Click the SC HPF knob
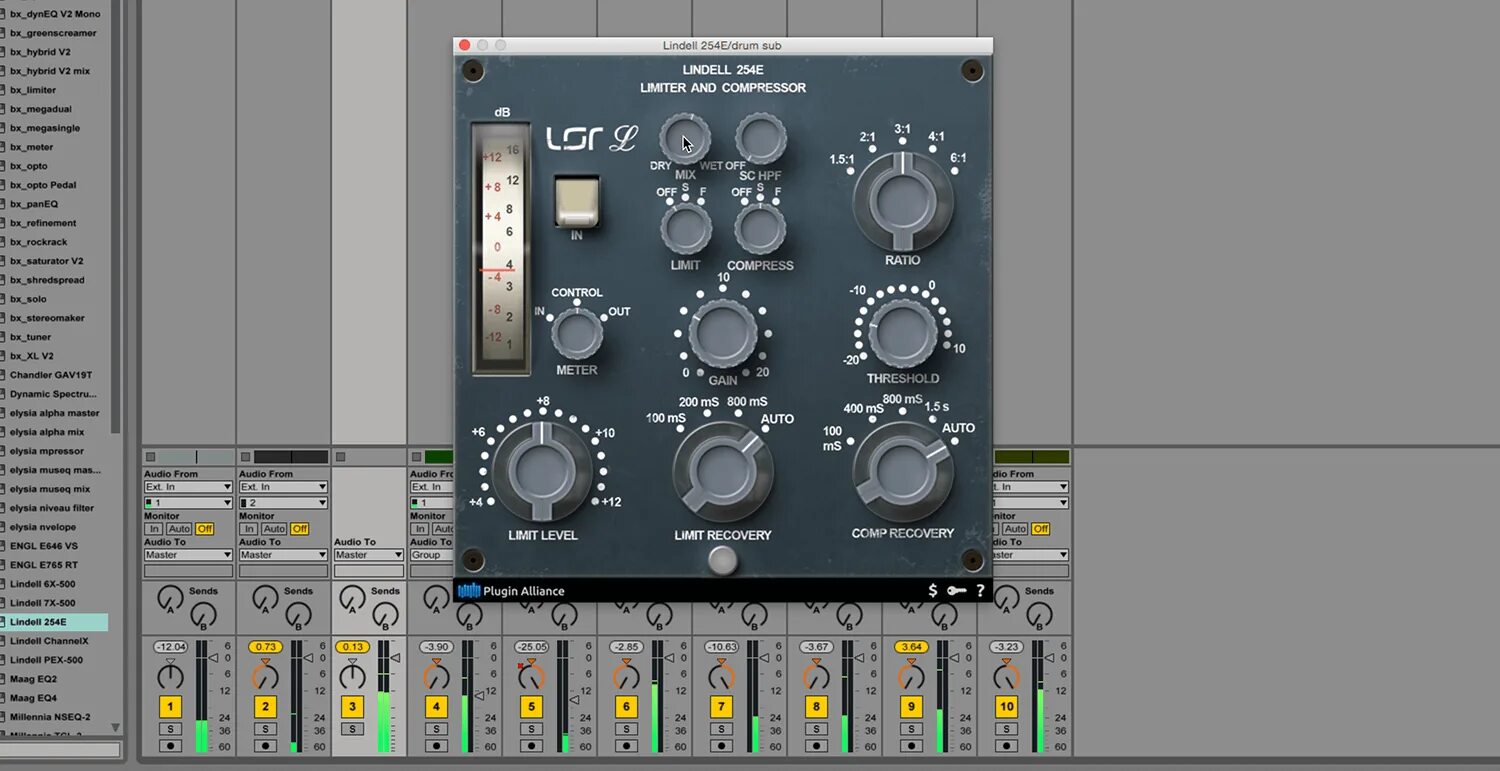Image resolution: width=1500 pixels, height=771 pixels. click(761, 139)
